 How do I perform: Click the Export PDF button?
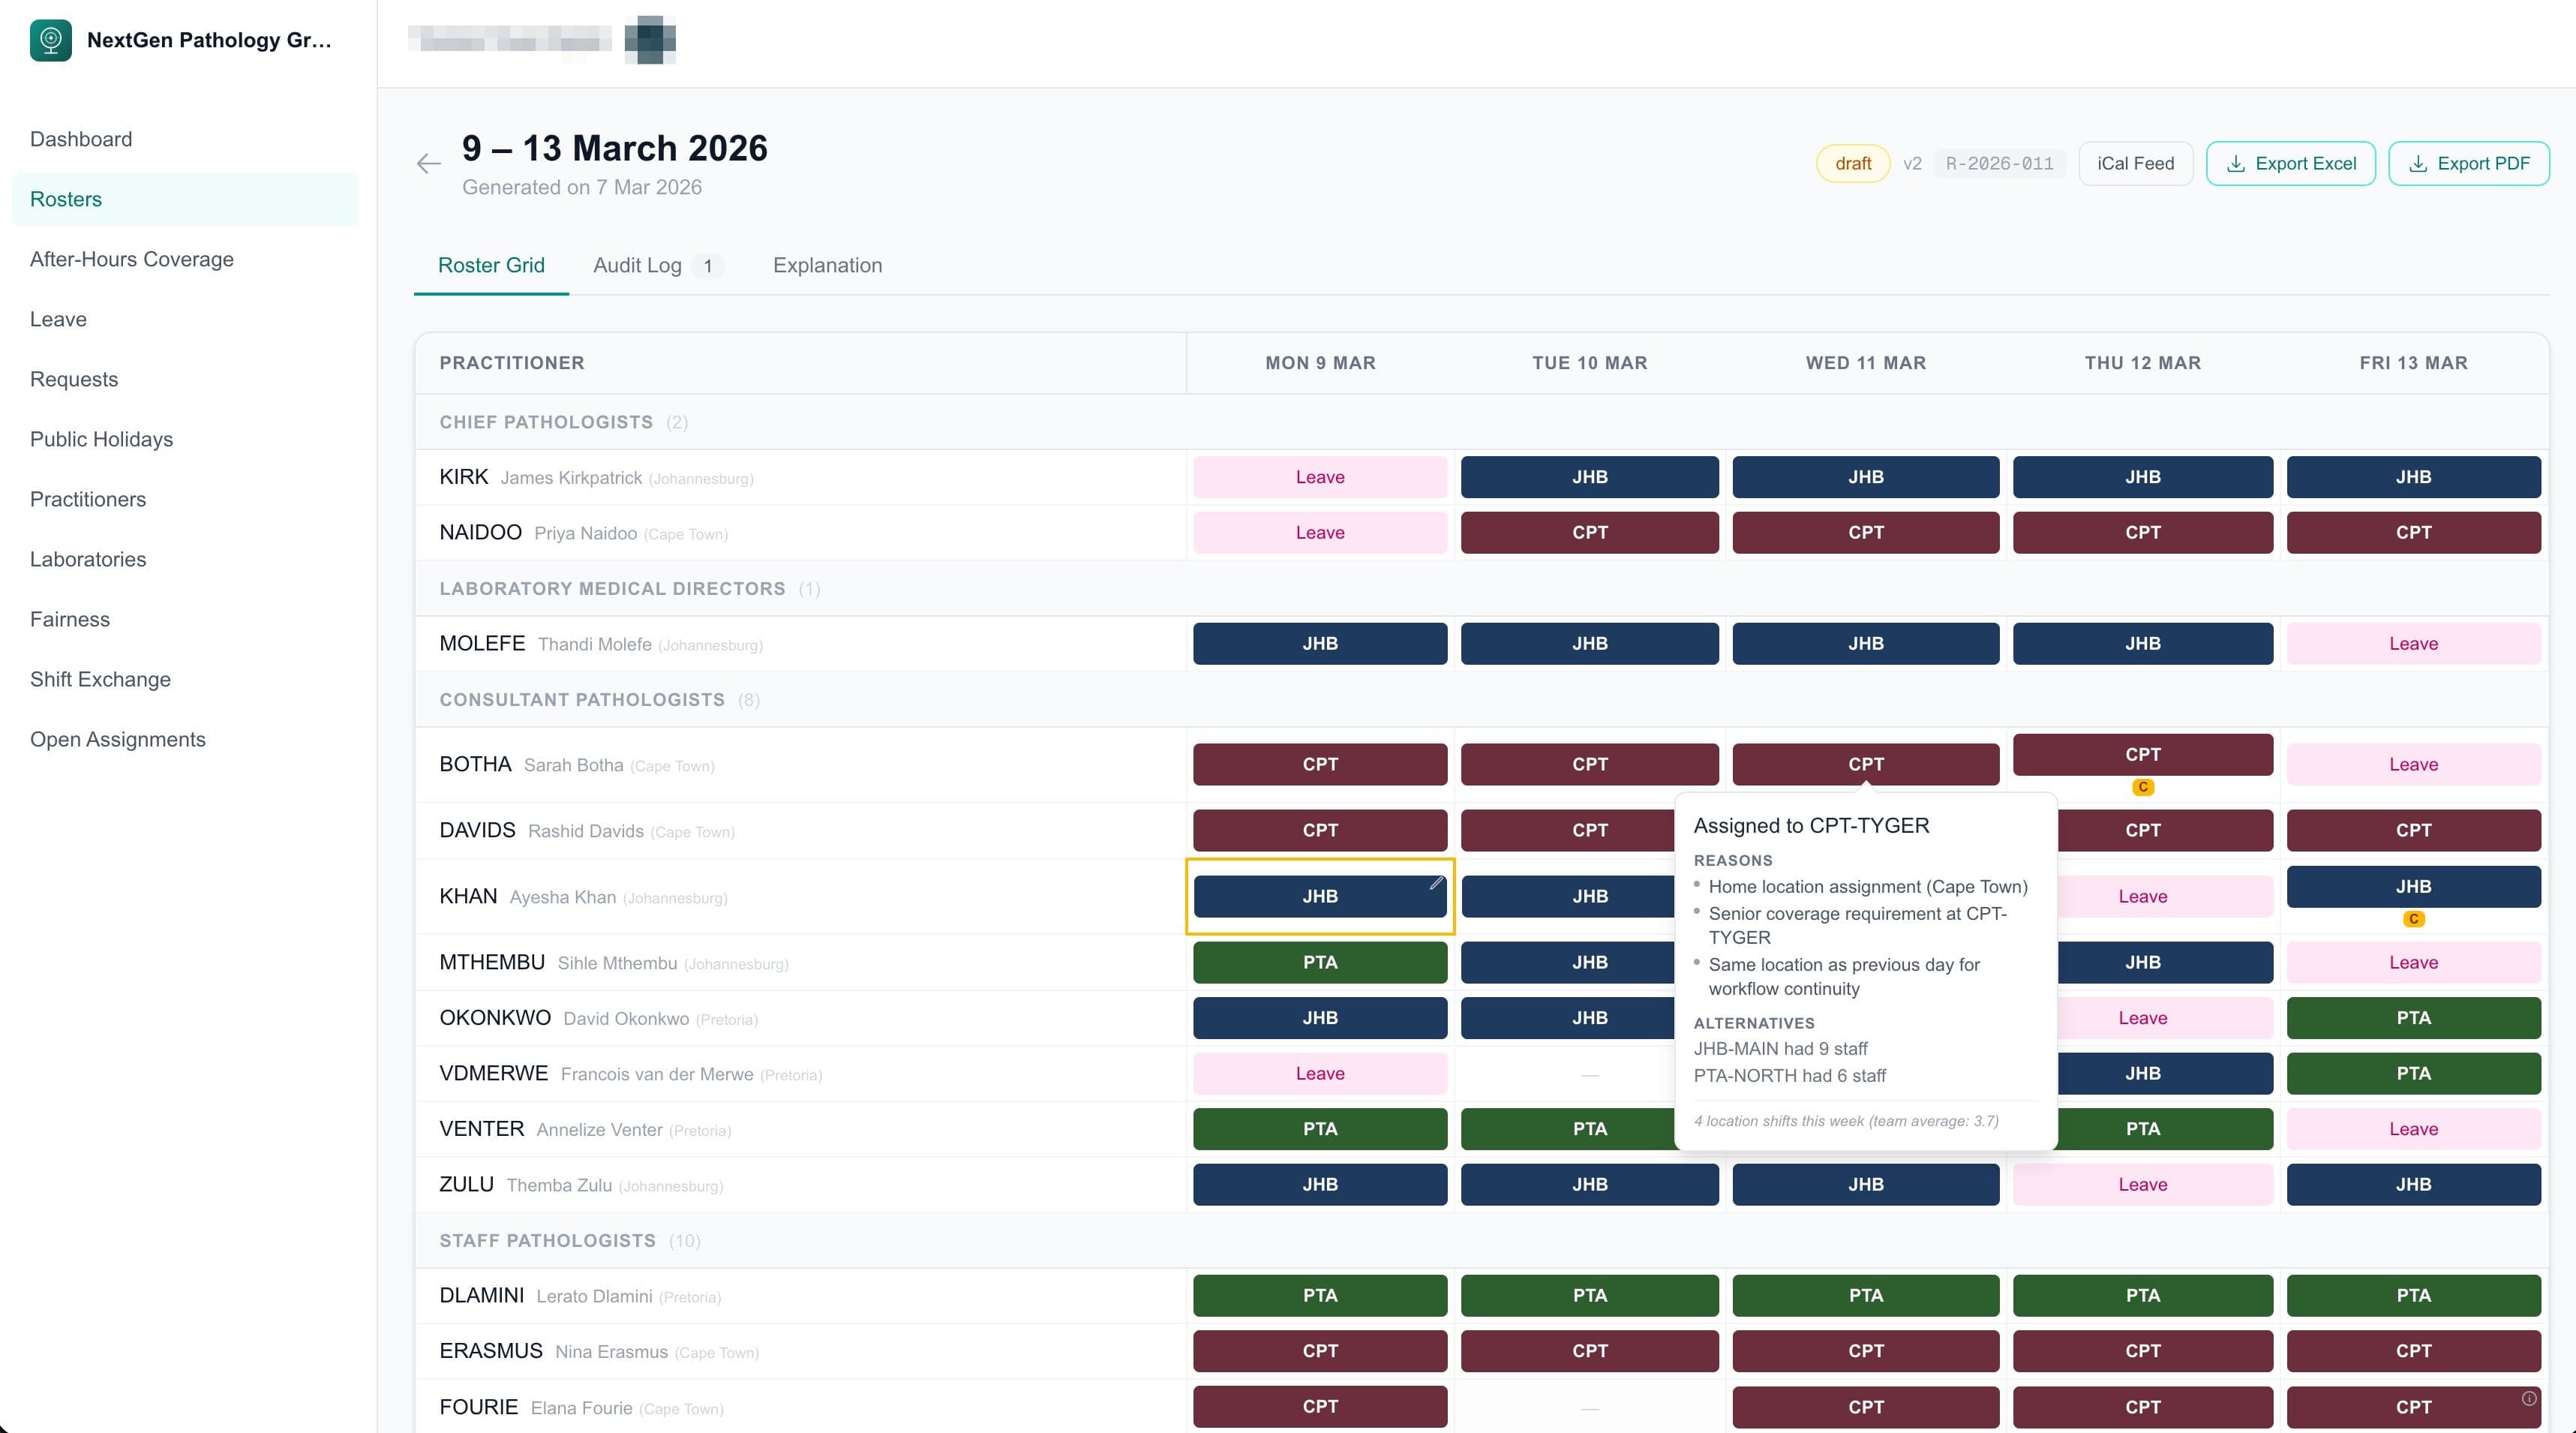pos(2468,164)
